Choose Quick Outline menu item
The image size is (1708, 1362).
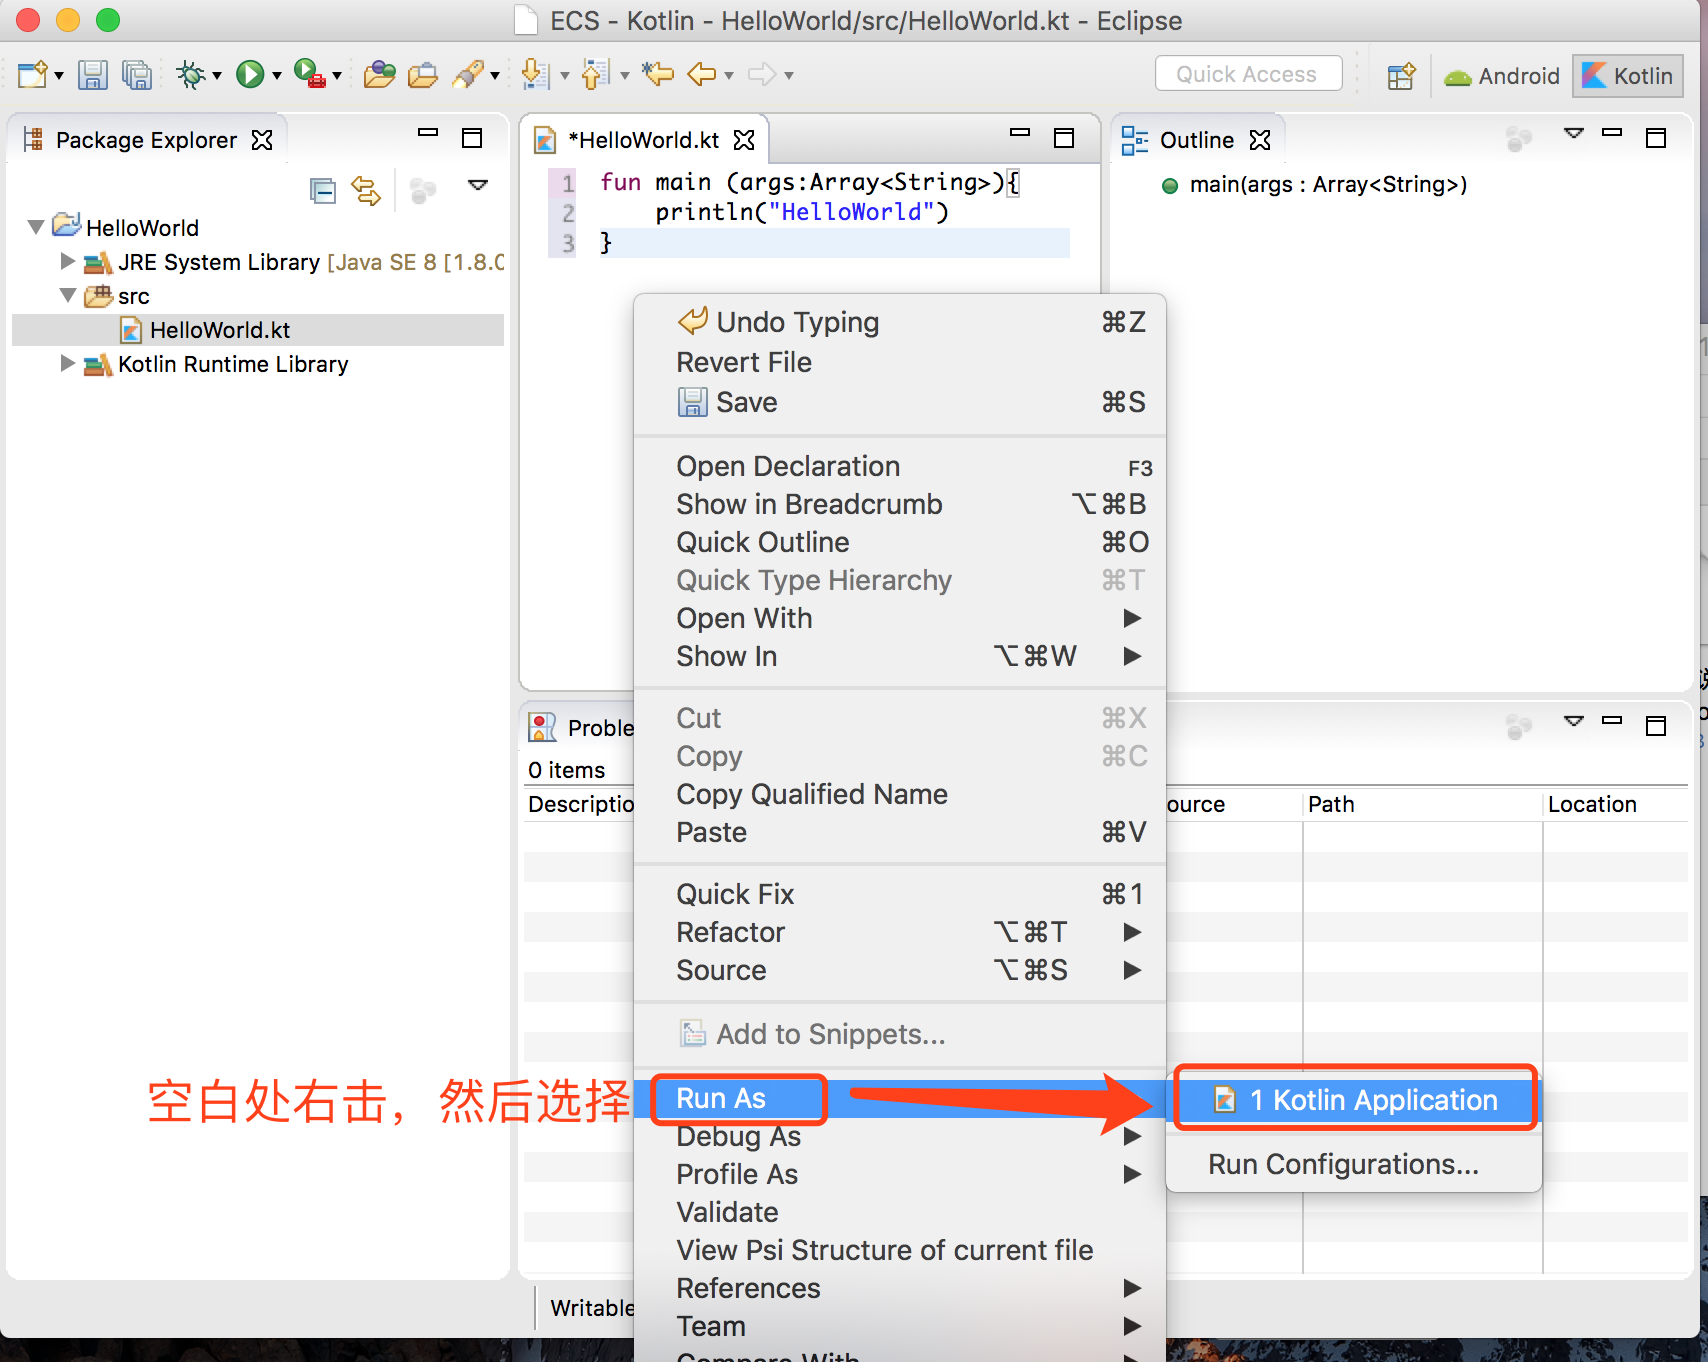click(x=900, y=542)
